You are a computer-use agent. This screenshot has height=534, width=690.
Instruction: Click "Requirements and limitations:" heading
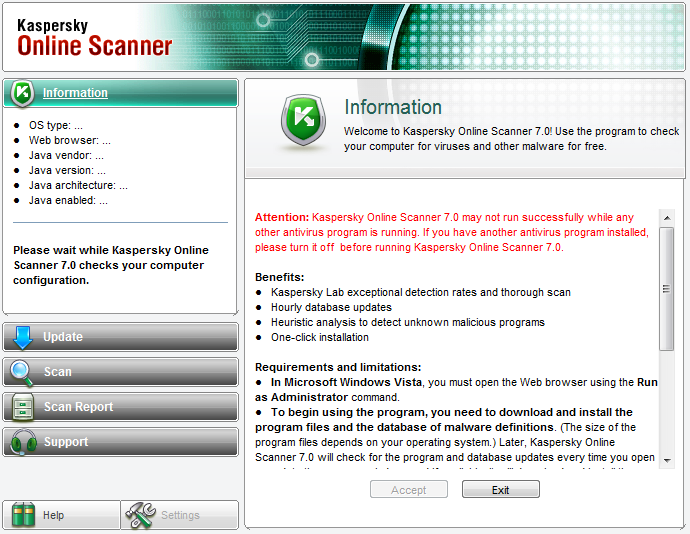[x=338, y=367]
